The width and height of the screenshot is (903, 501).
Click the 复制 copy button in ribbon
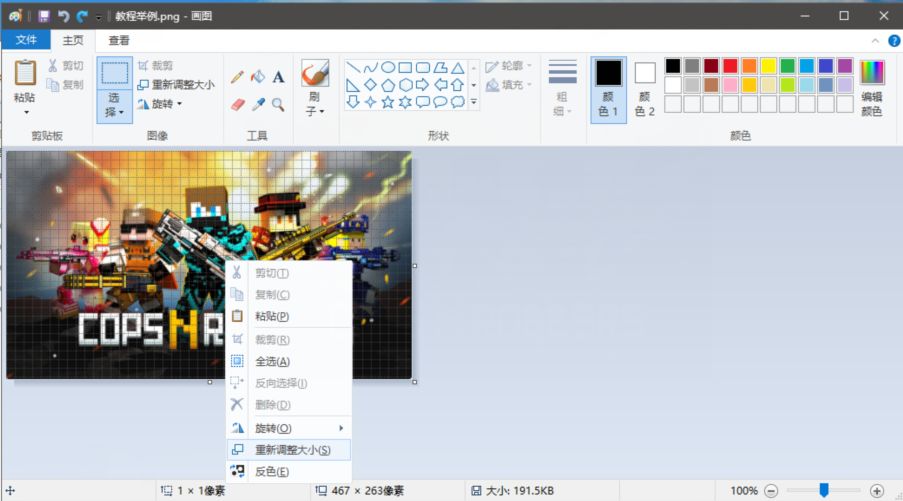pos(66,85)
